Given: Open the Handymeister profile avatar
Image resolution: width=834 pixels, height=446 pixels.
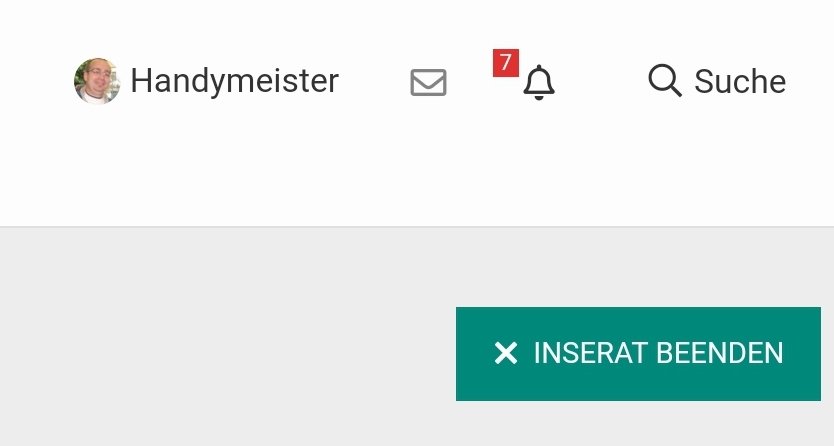Looking at the screenshot, I should (x=96, y=81).
